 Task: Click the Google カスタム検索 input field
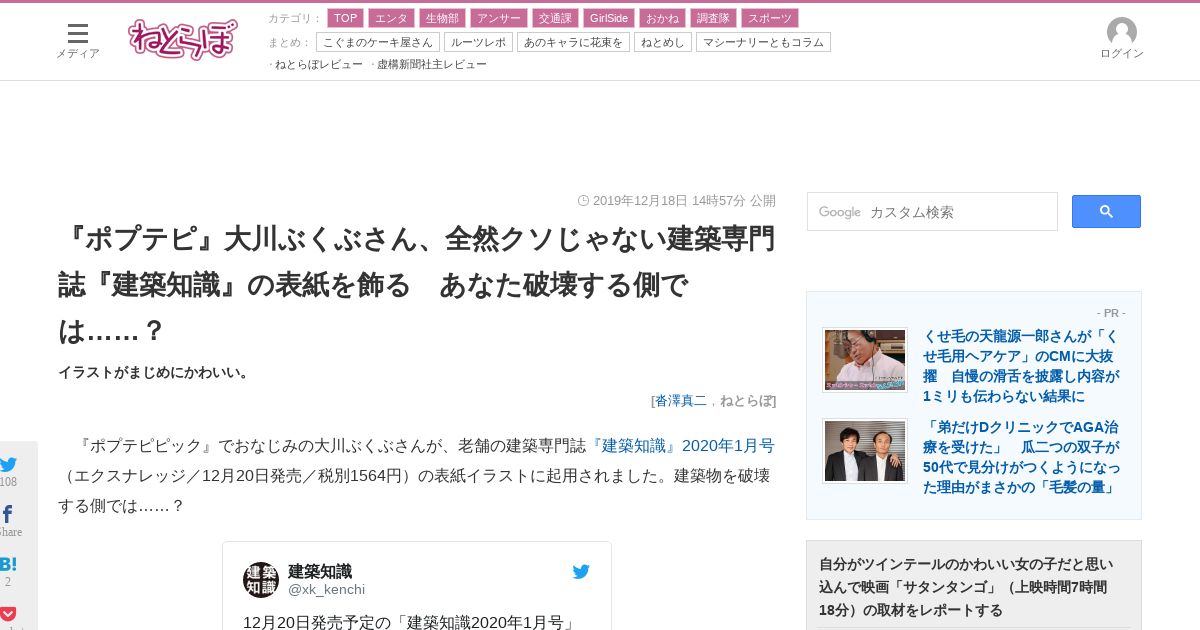tap(932, 212)
